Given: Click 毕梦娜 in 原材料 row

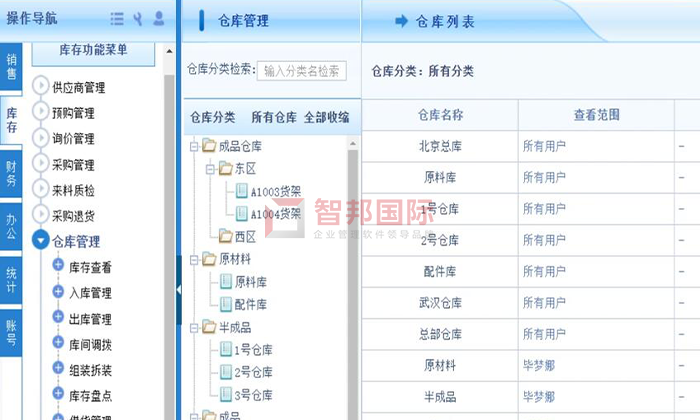Looking at the screenshot, I should pyautogui.click(x=539, y=366).
